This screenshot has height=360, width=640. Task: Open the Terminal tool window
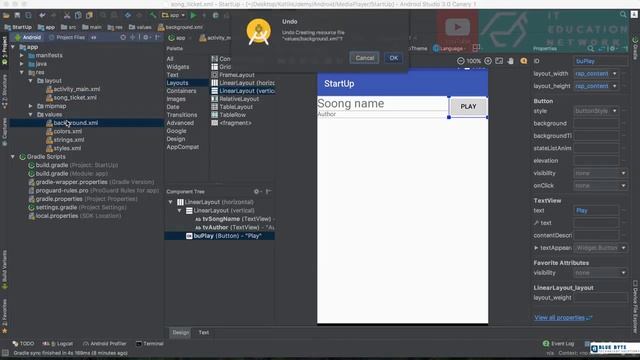coord(150,344)
